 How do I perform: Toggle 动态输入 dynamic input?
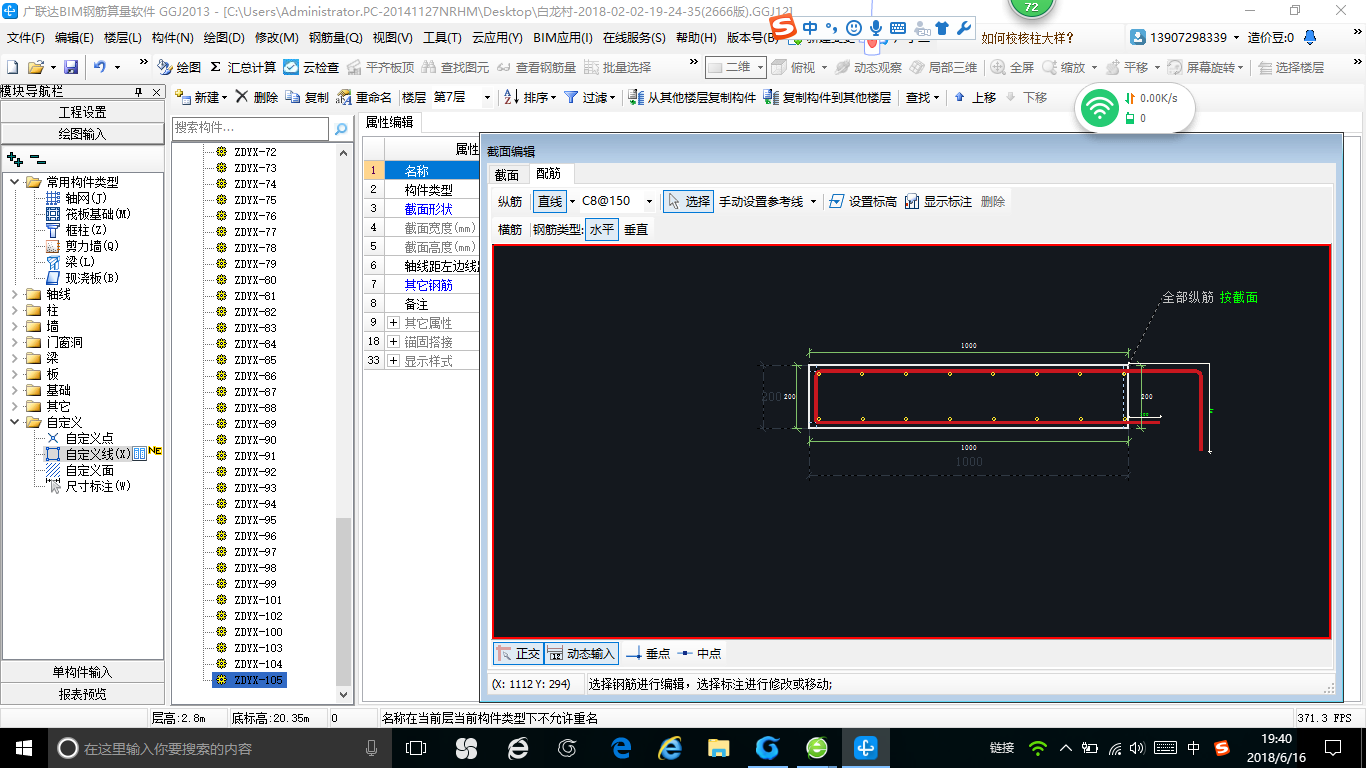(581, 653)
